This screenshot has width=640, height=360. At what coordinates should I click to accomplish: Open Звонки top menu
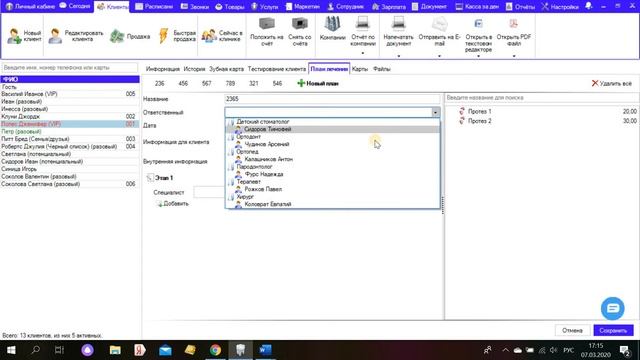[x=195, y=7]
